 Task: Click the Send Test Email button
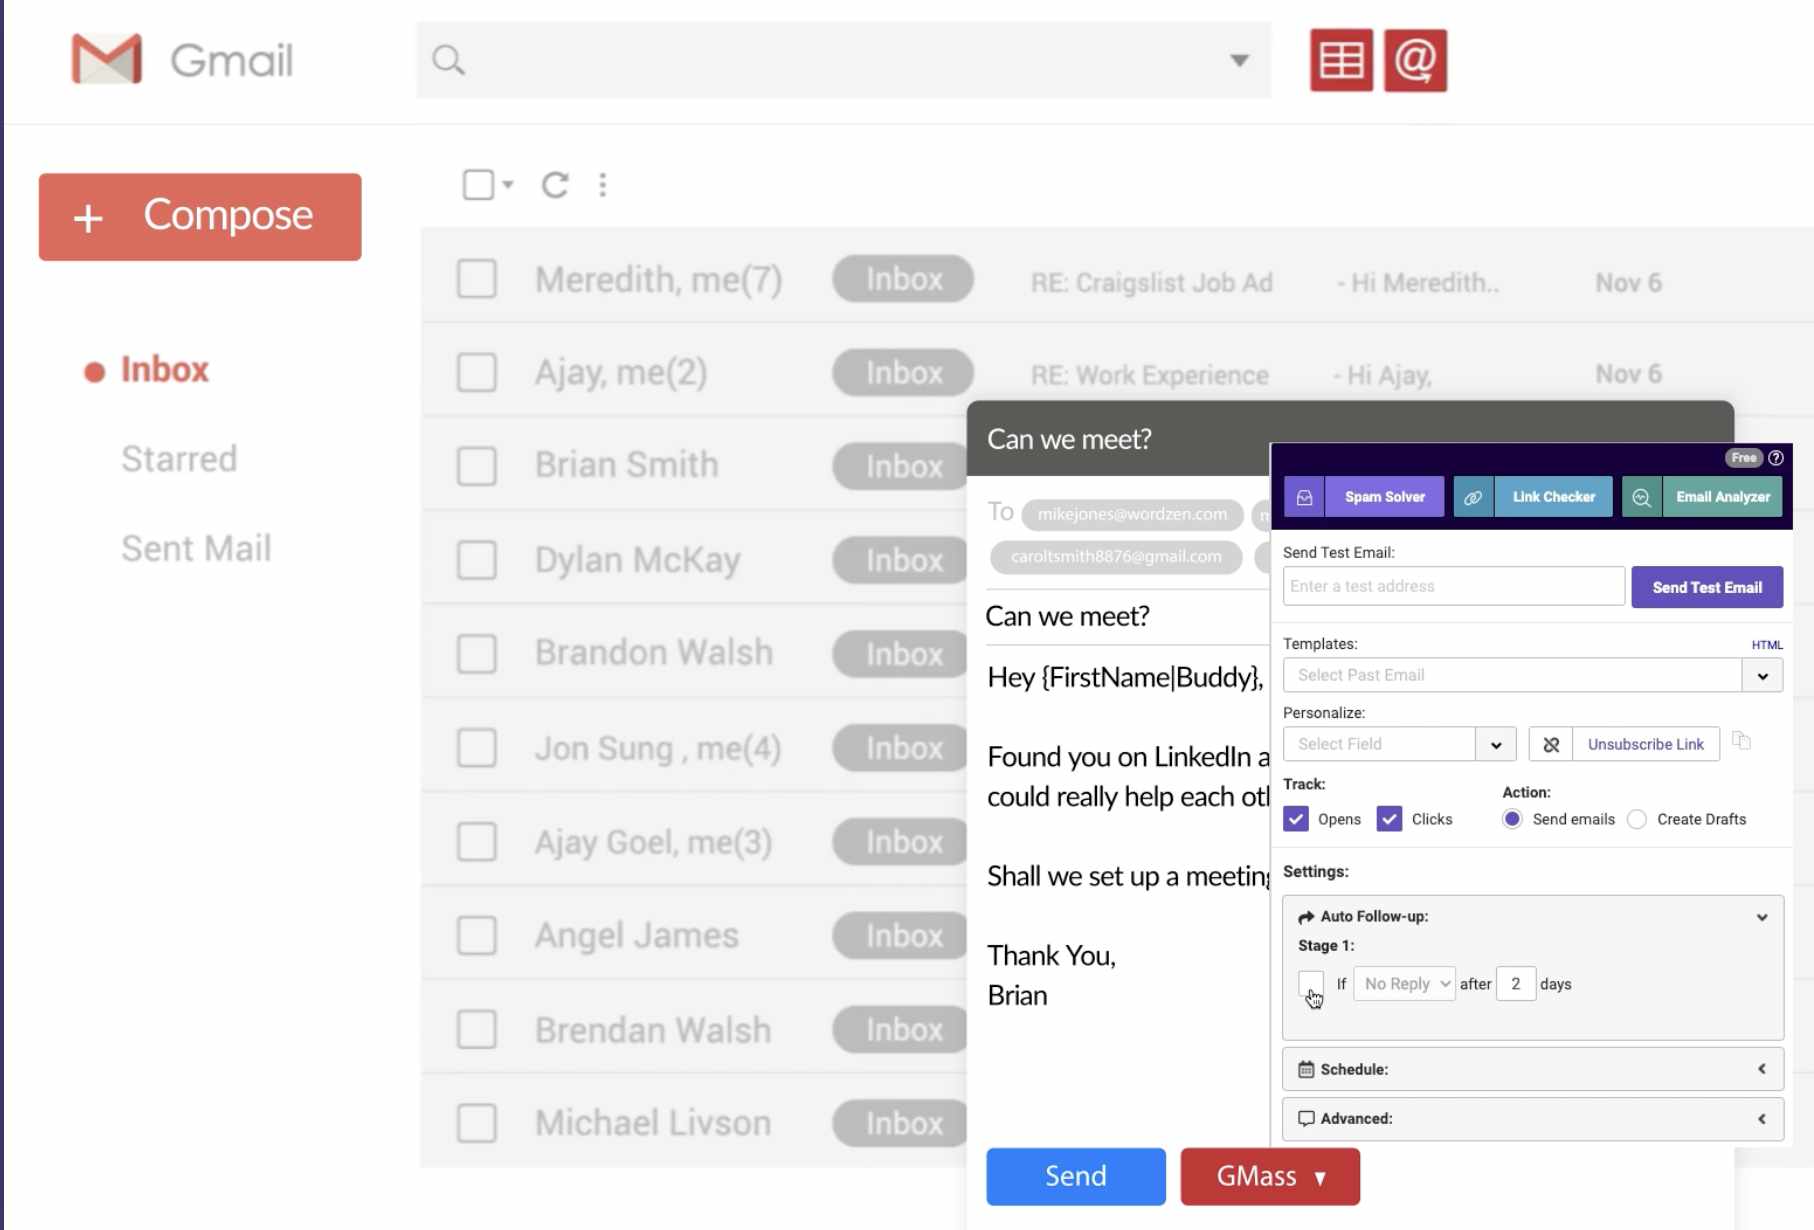tap(1706, 587)
